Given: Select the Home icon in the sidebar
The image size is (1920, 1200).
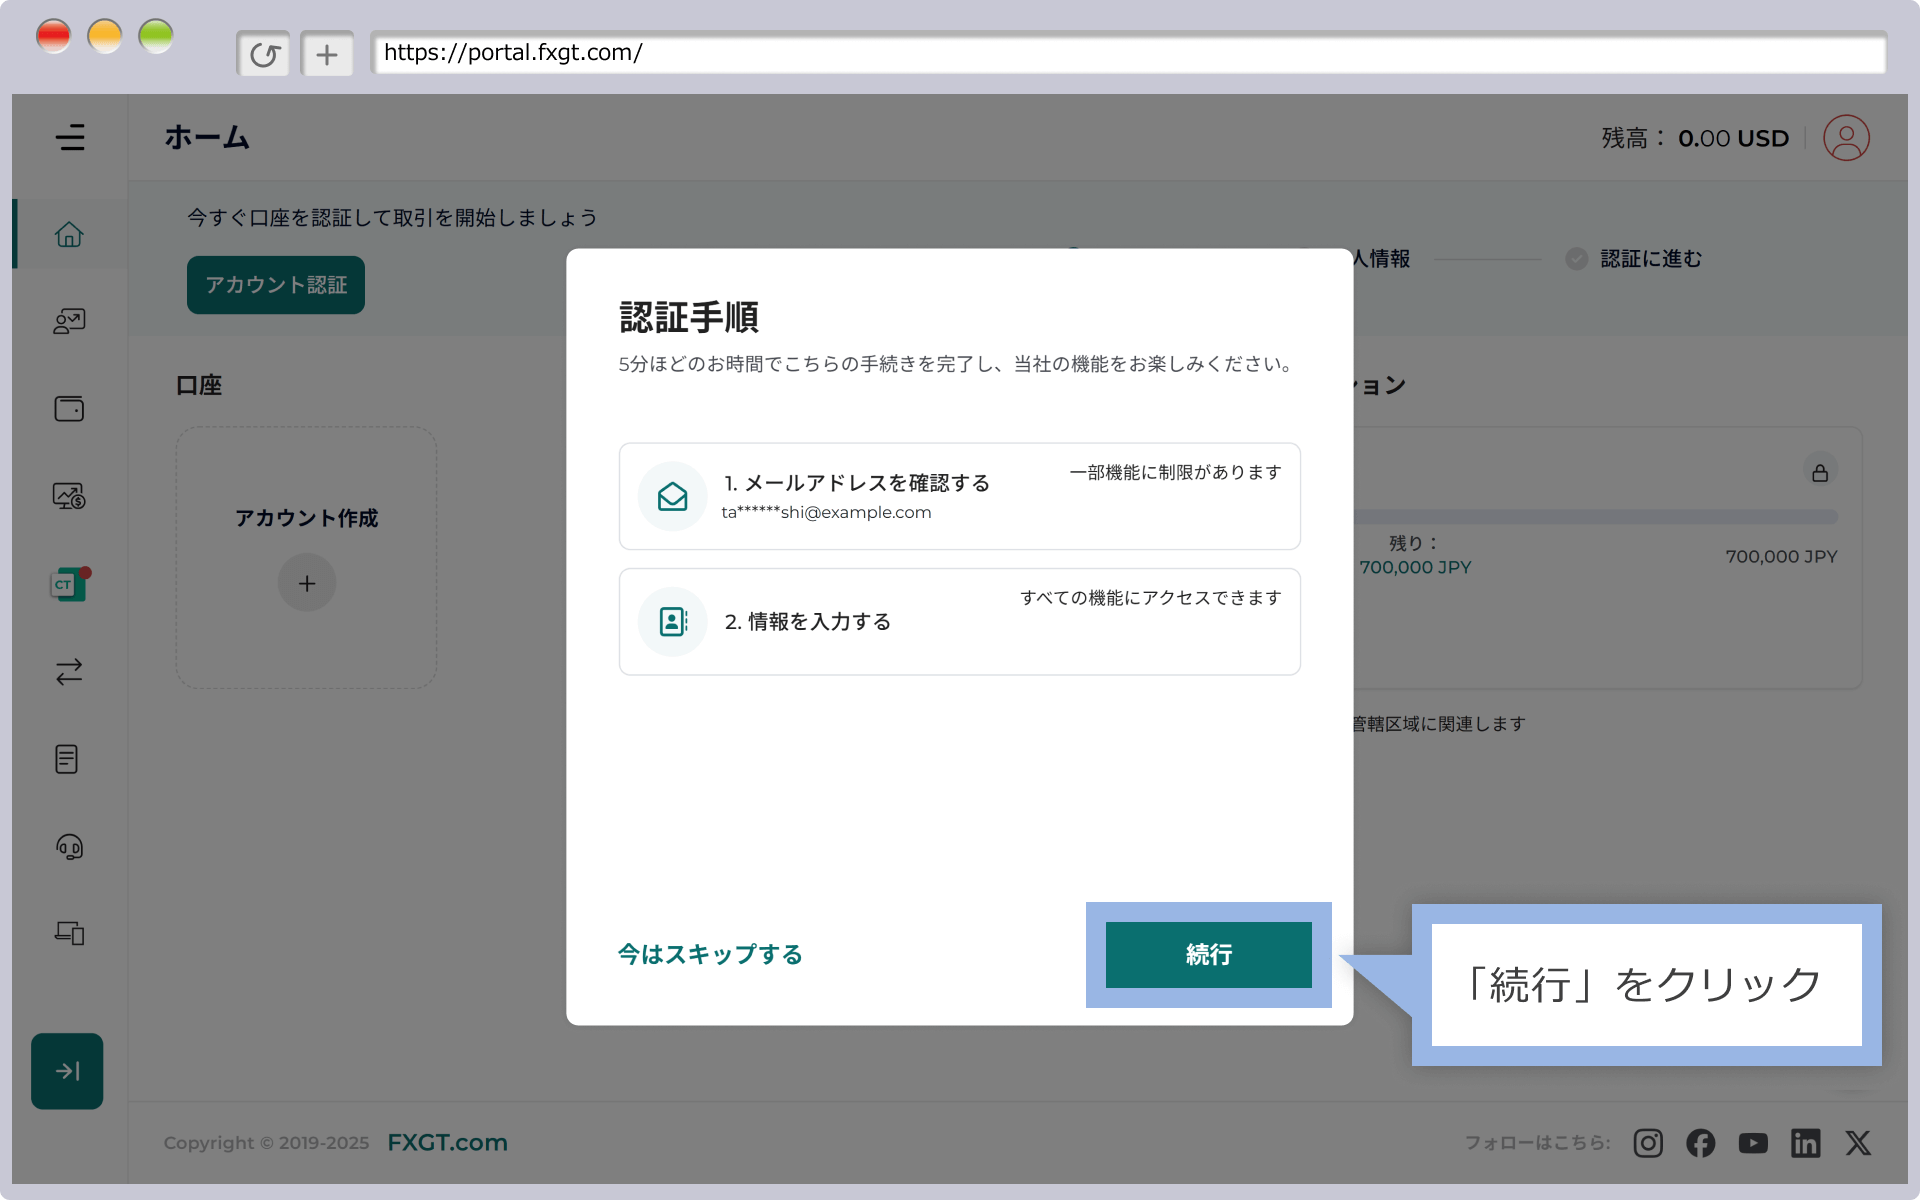Looking at the screenshot, I should pos(68,234).
